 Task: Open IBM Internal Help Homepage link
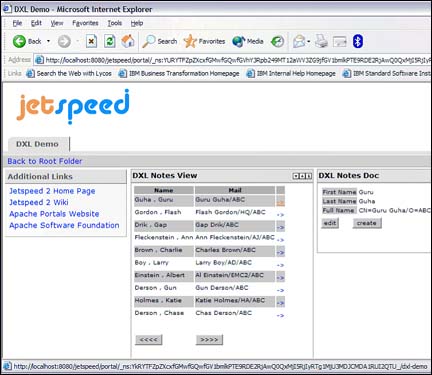(x=291, y=73)
